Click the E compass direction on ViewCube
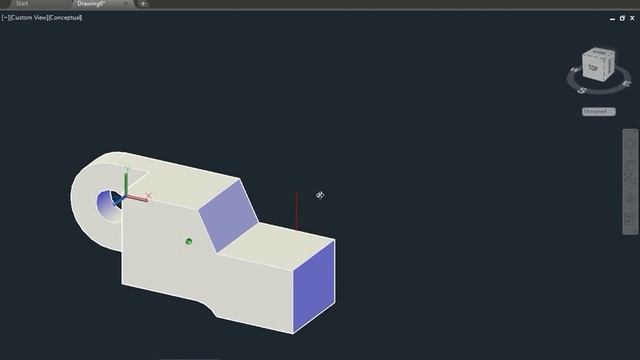The height and width of the screenshot is (360, 640). [627, 84]
